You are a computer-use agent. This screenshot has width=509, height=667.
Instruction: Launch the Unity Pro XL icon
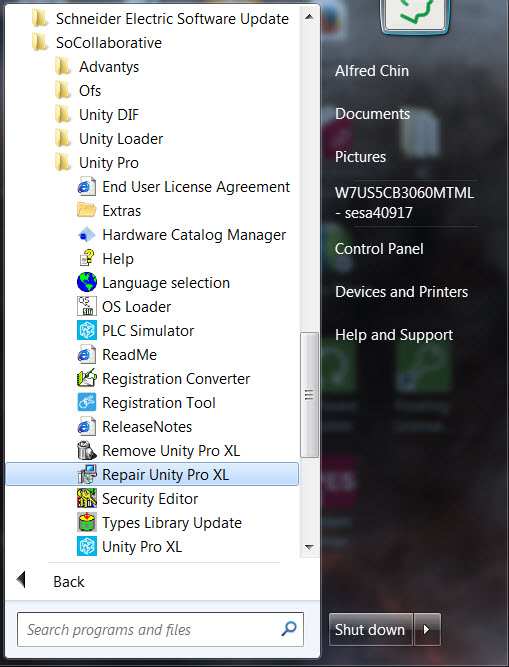click(x=87, y=546)
